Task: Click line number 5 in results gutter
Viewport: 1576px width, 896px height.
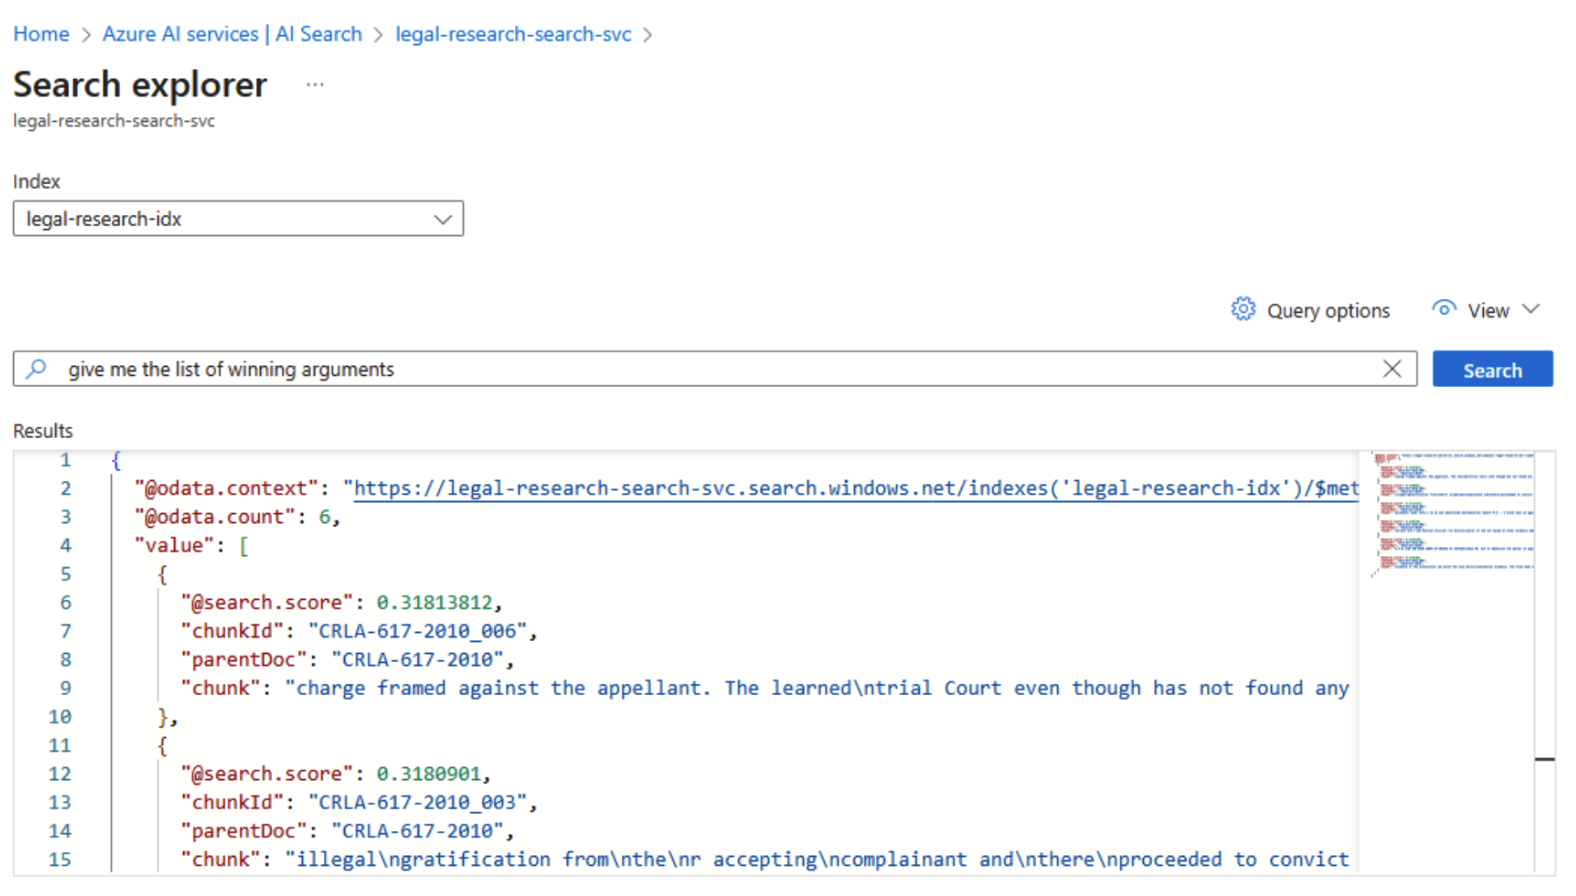Action: pyautogui.click(x=65, y=574)
